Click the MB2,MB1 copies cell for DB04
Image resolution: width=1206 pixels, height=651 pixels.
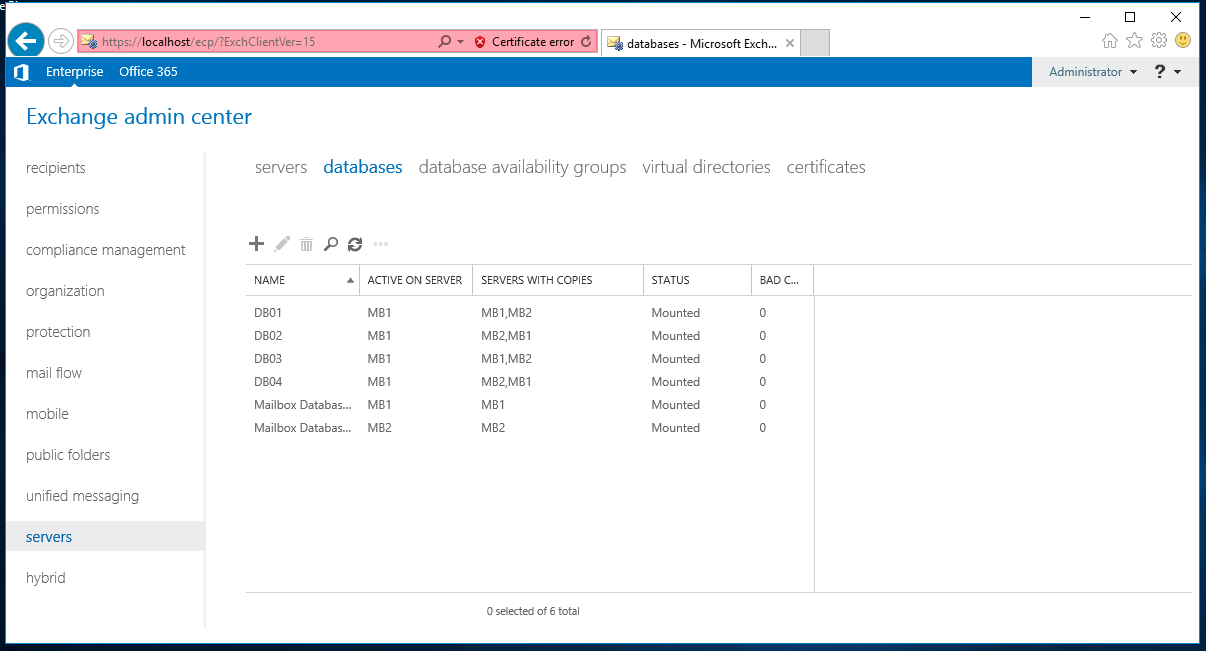tap(506, 382)
